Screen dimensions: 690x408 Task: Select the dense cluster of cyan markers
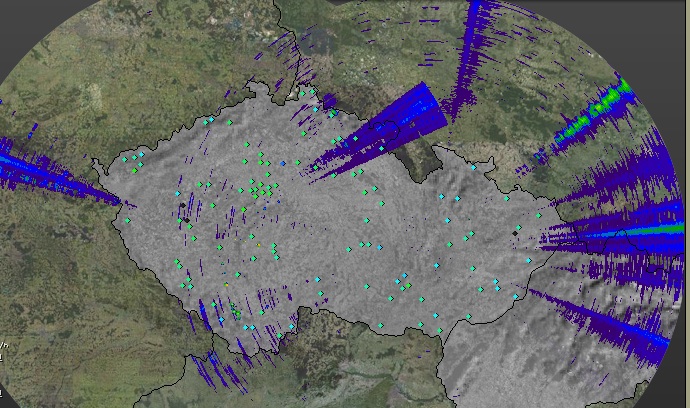point(260,187)
